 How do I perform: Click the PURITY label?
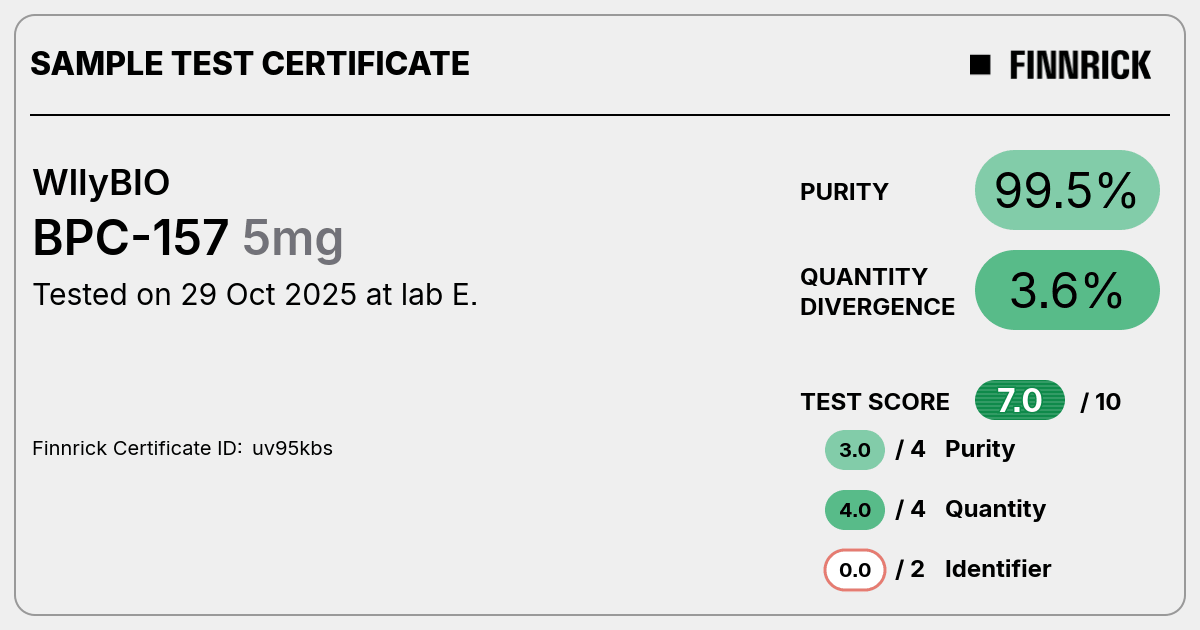[844, 192]
